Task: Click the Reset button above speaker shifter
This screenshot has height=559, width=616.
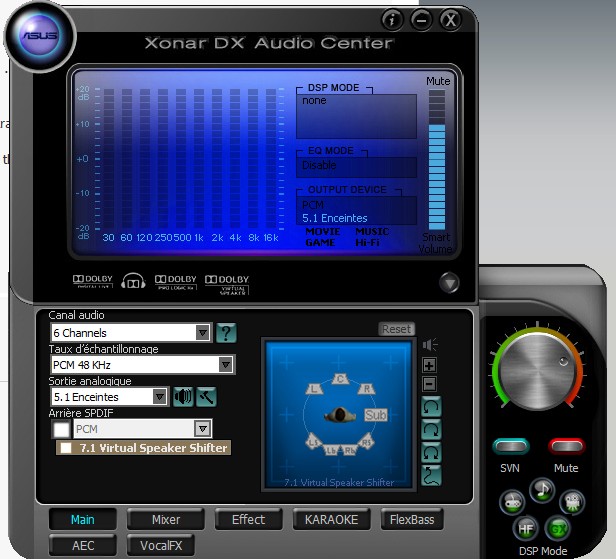Action: [396, 329]
